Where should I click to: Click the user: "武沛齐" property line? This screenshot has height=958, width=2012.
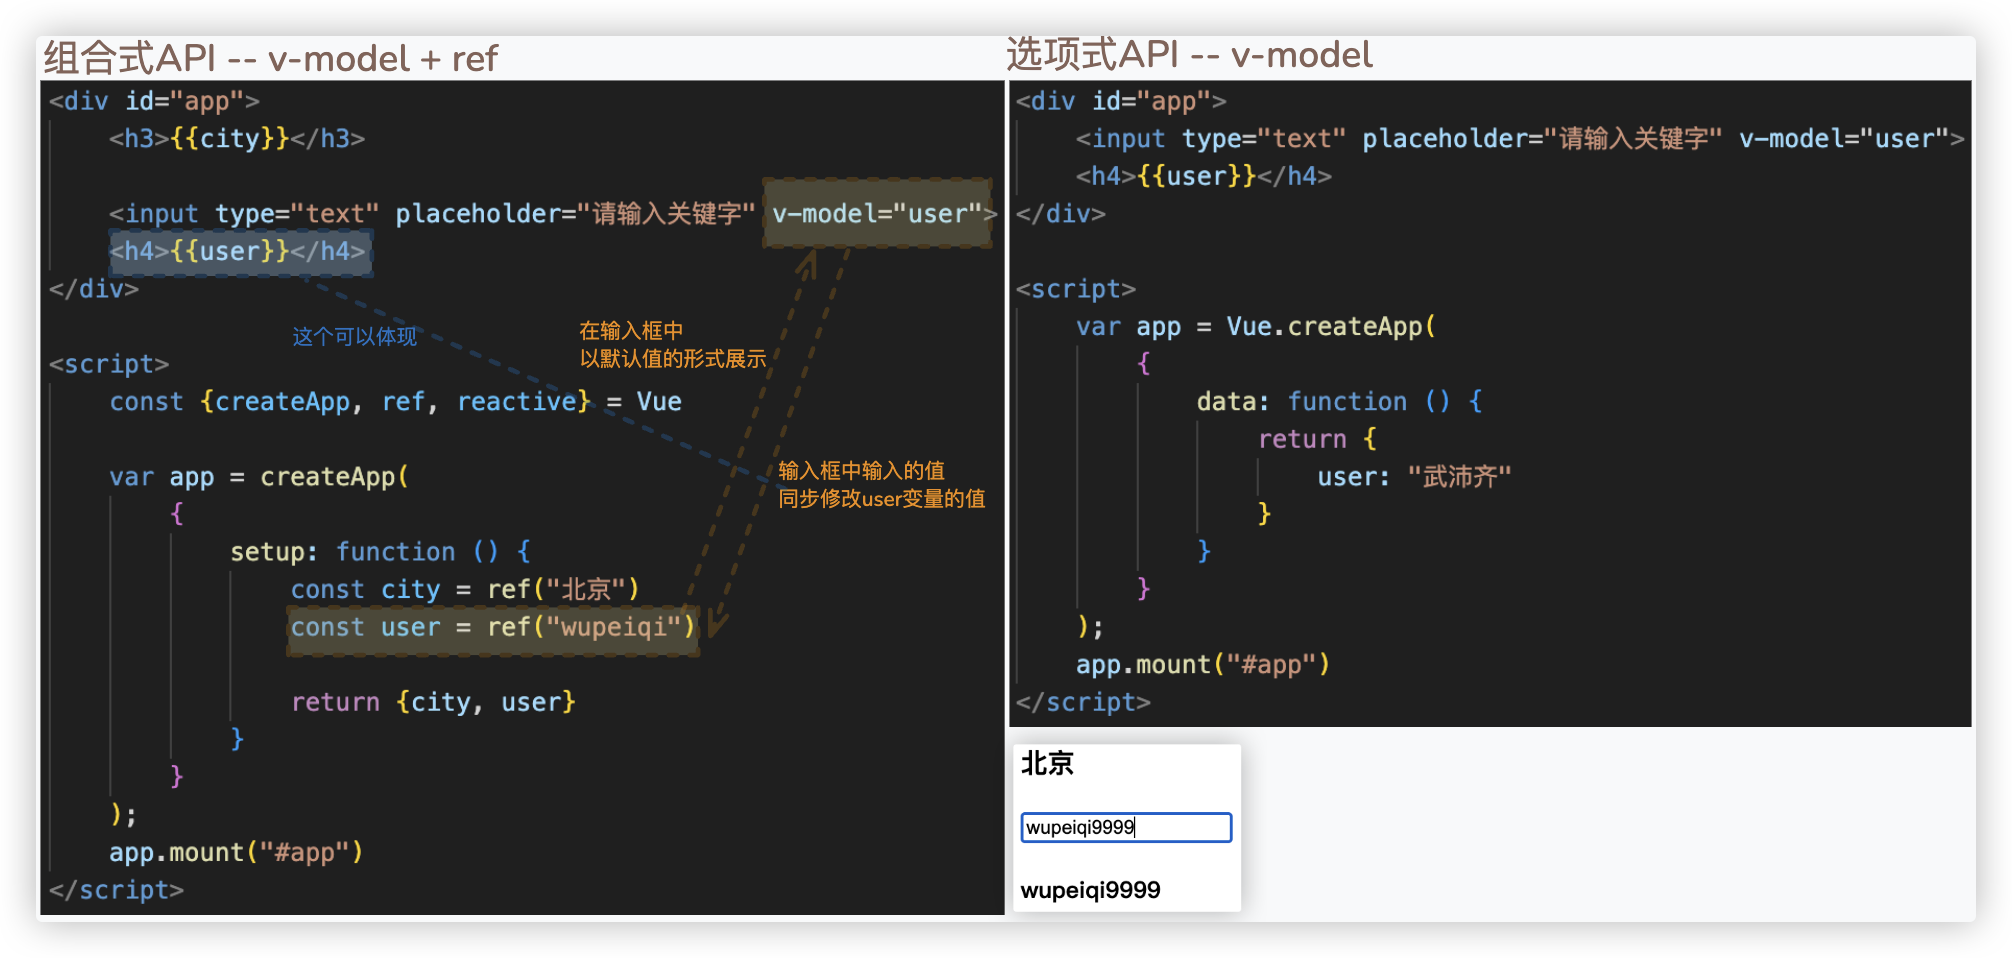pos(1413,477)
